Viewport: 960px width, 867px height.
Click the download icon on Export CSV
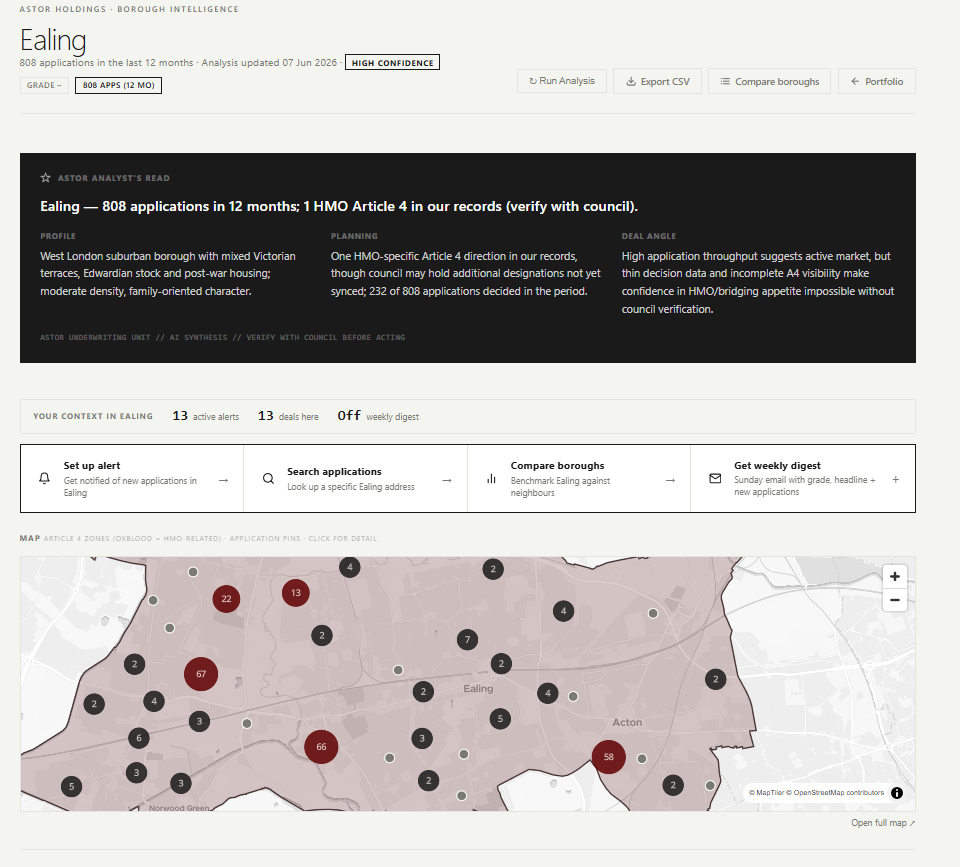[x=631, y=81]
